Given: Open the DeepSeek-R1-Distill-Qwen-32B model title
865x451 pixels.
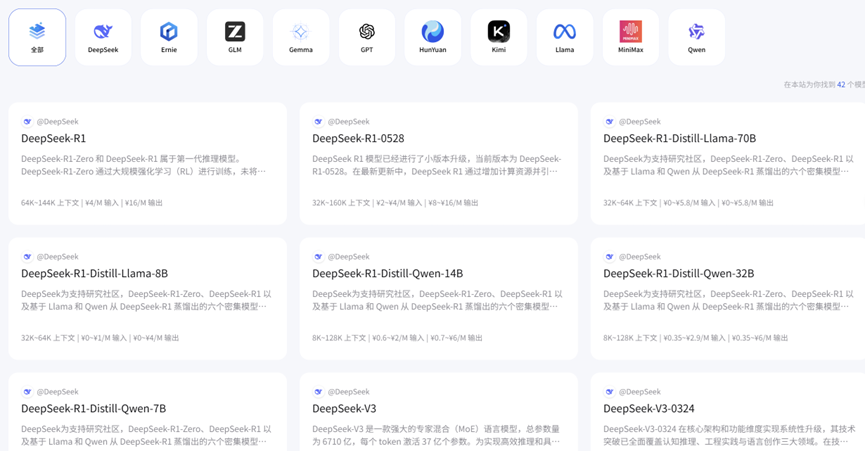Looking at the screenshot, I should point(679,273).
